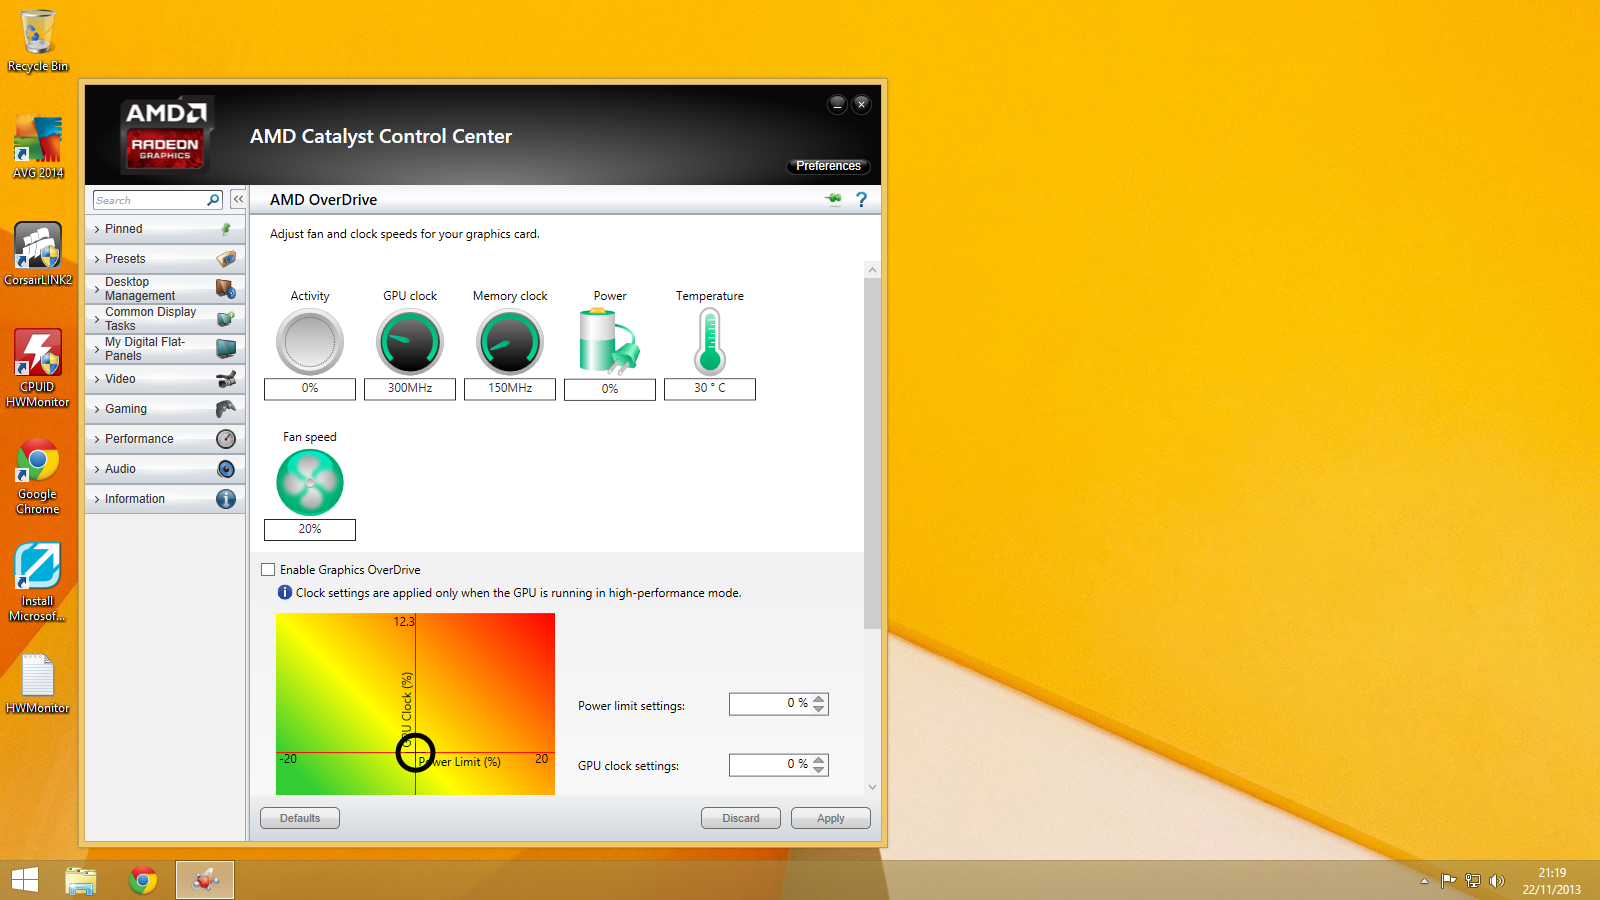The width and height of the screenshot is (1600, 900).
Task: Click the Performance gauge icon
Action: 226,438
